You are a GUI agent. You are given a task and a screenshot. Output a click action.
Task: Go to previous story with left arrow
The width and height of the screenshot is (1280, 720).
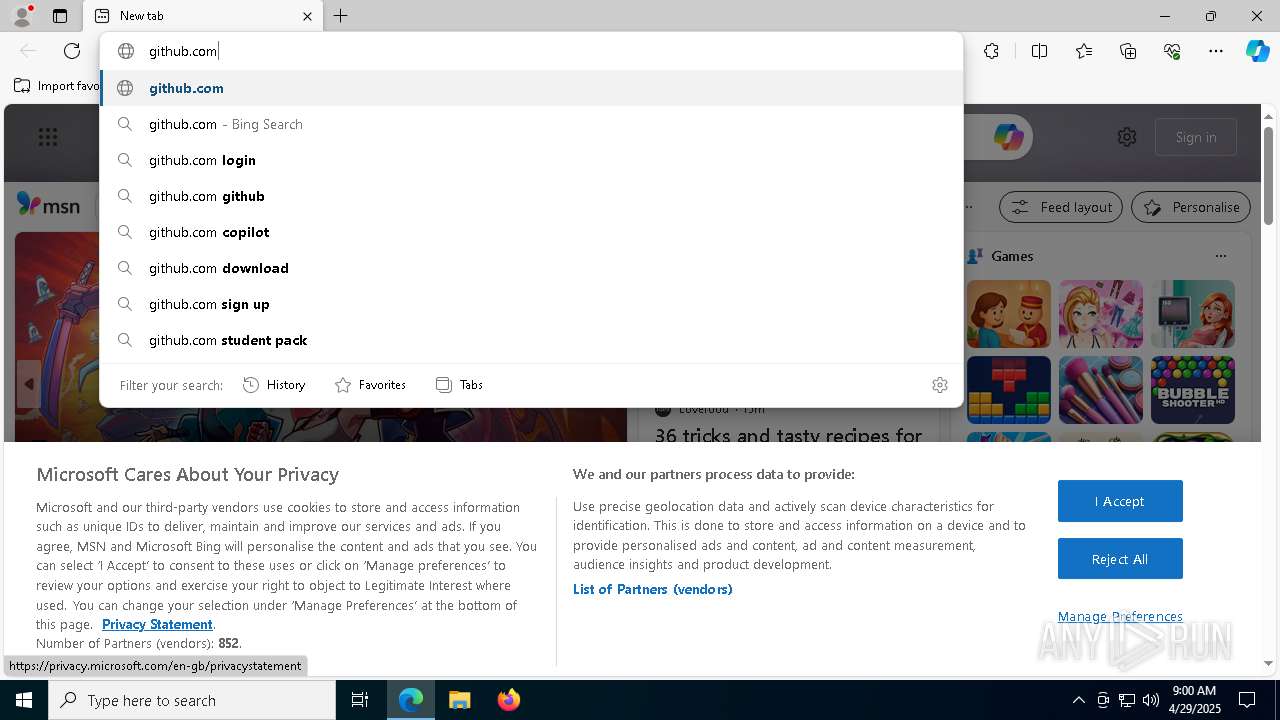(29, 384)
